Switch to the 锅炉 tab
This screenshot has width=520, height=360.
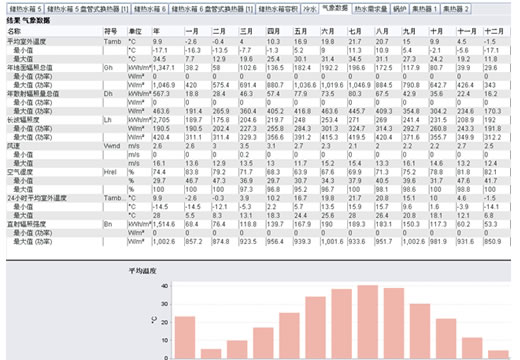click(400, 9)
